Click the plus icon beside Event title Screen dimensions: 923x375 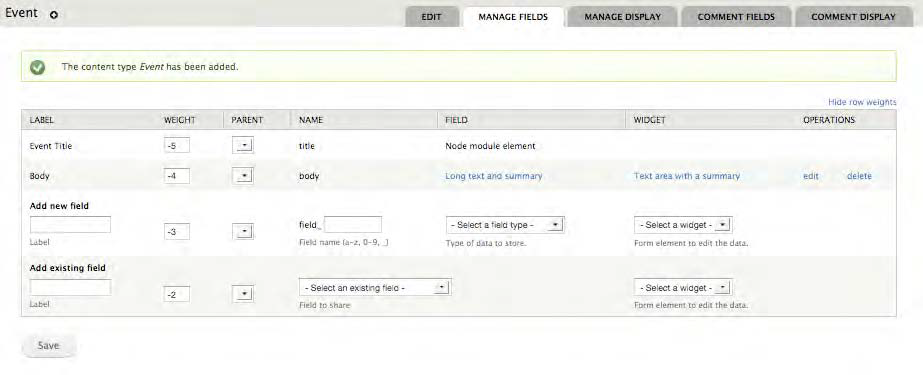coord(54,15)
